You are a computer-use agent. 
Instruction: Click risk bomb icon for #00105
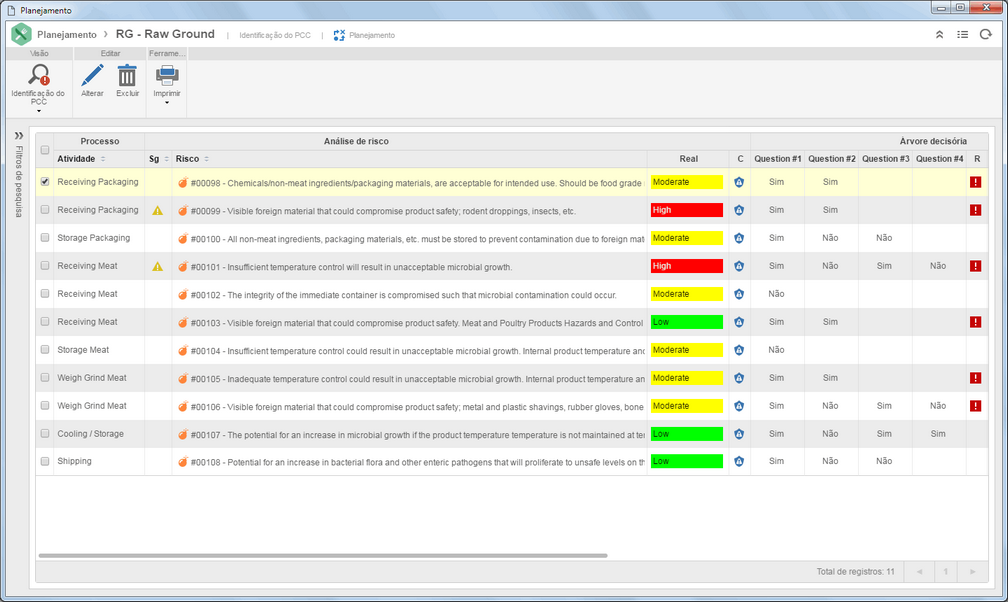click(183, 378)
